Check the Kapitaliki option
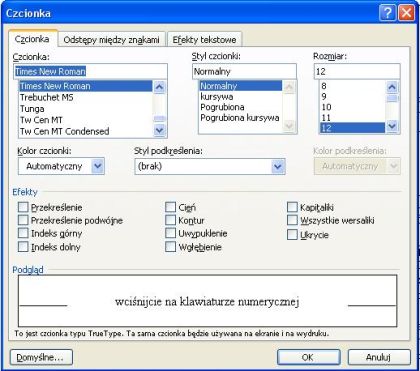420x371 pixels. click(x=292, y=207)
